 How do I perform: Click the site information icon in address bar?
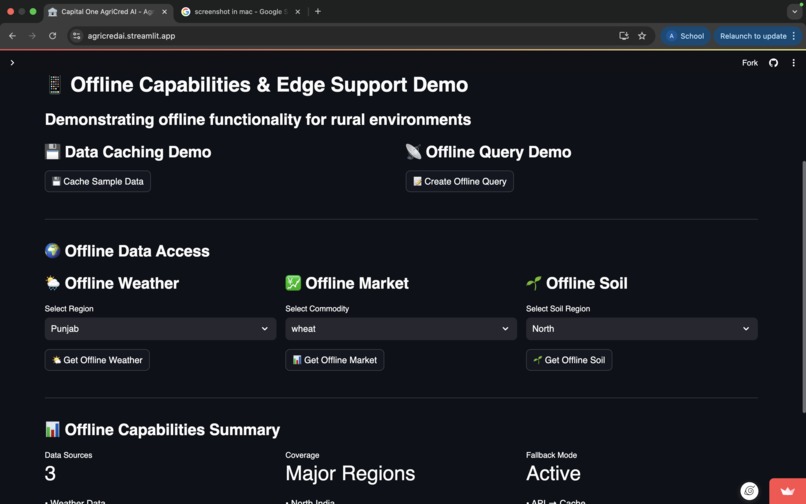pos(77,36)
